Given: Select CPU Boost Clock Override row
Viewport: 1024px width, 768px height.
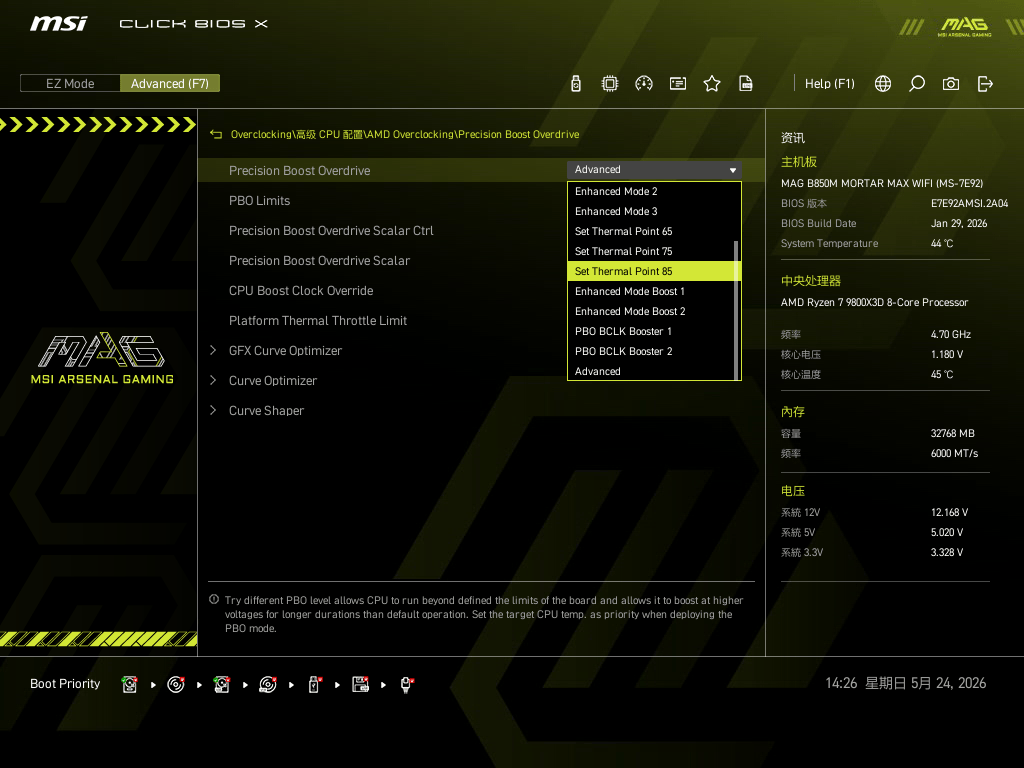Looking at the screenshot, I should [481, 291].
